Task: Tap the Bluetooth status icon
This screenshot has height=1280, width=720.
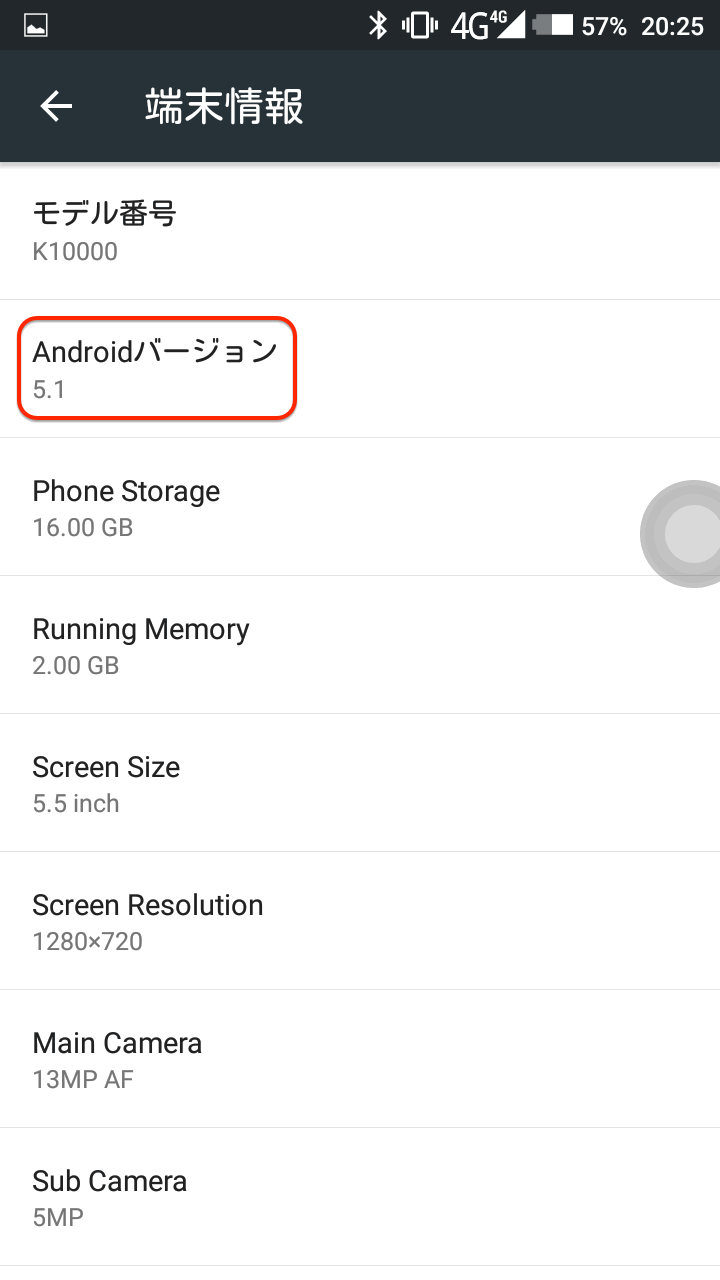Action: point(377,25)
